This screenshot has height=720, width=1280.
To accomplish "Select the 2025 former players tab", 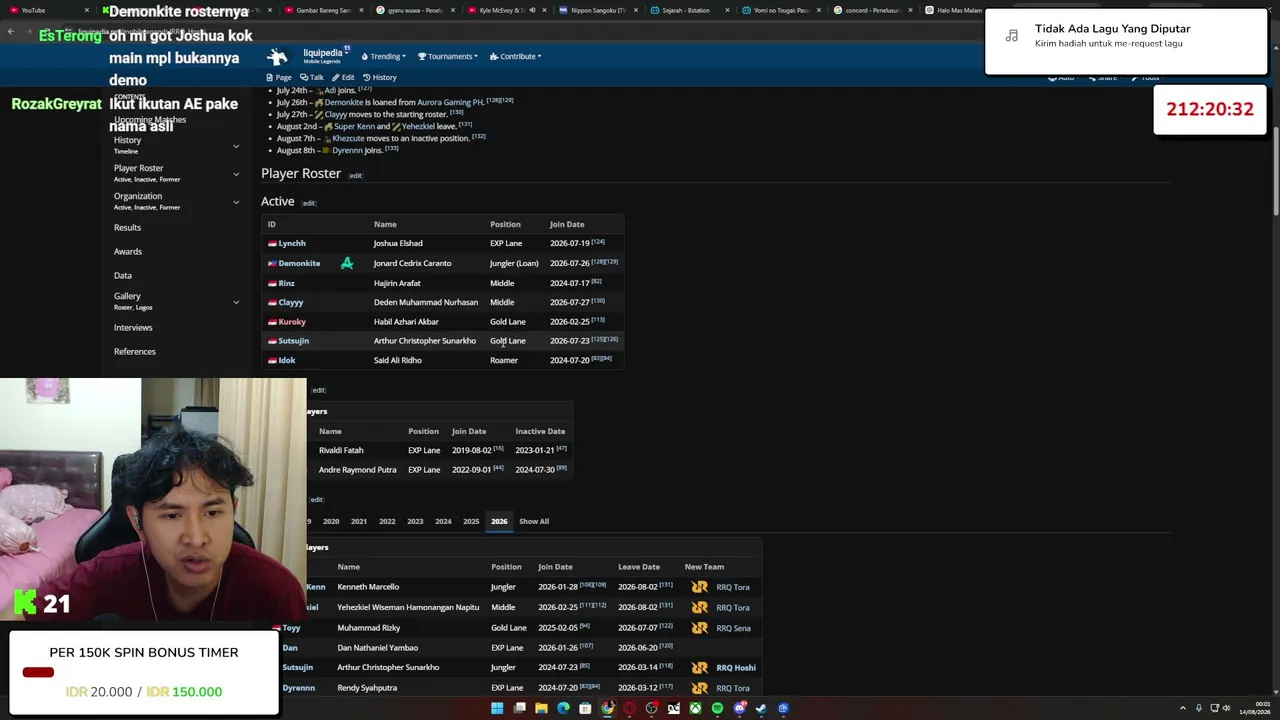I will coord(471,521).
